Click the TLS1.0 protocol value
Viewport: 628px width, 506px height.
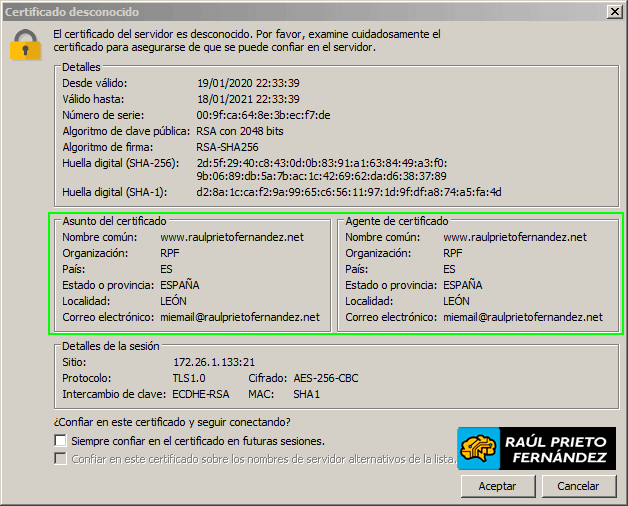(188, 379)
